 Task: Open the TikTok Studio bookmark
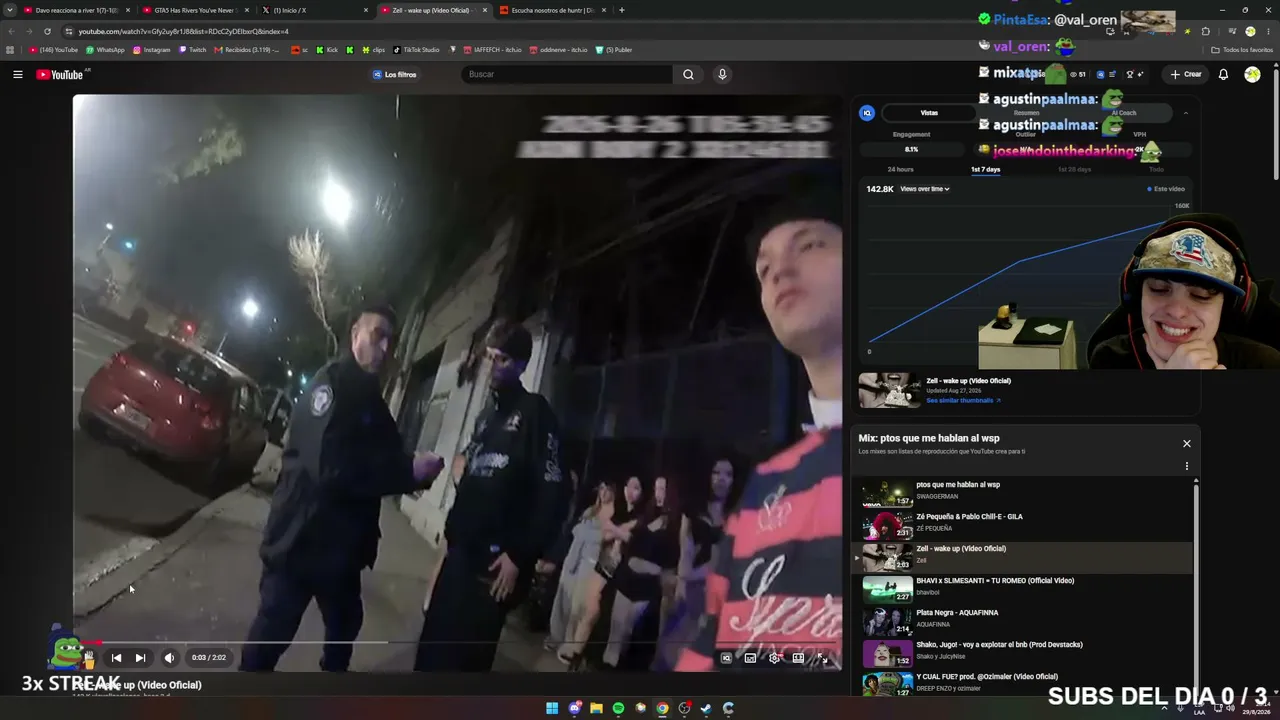[x=416, y=50]
